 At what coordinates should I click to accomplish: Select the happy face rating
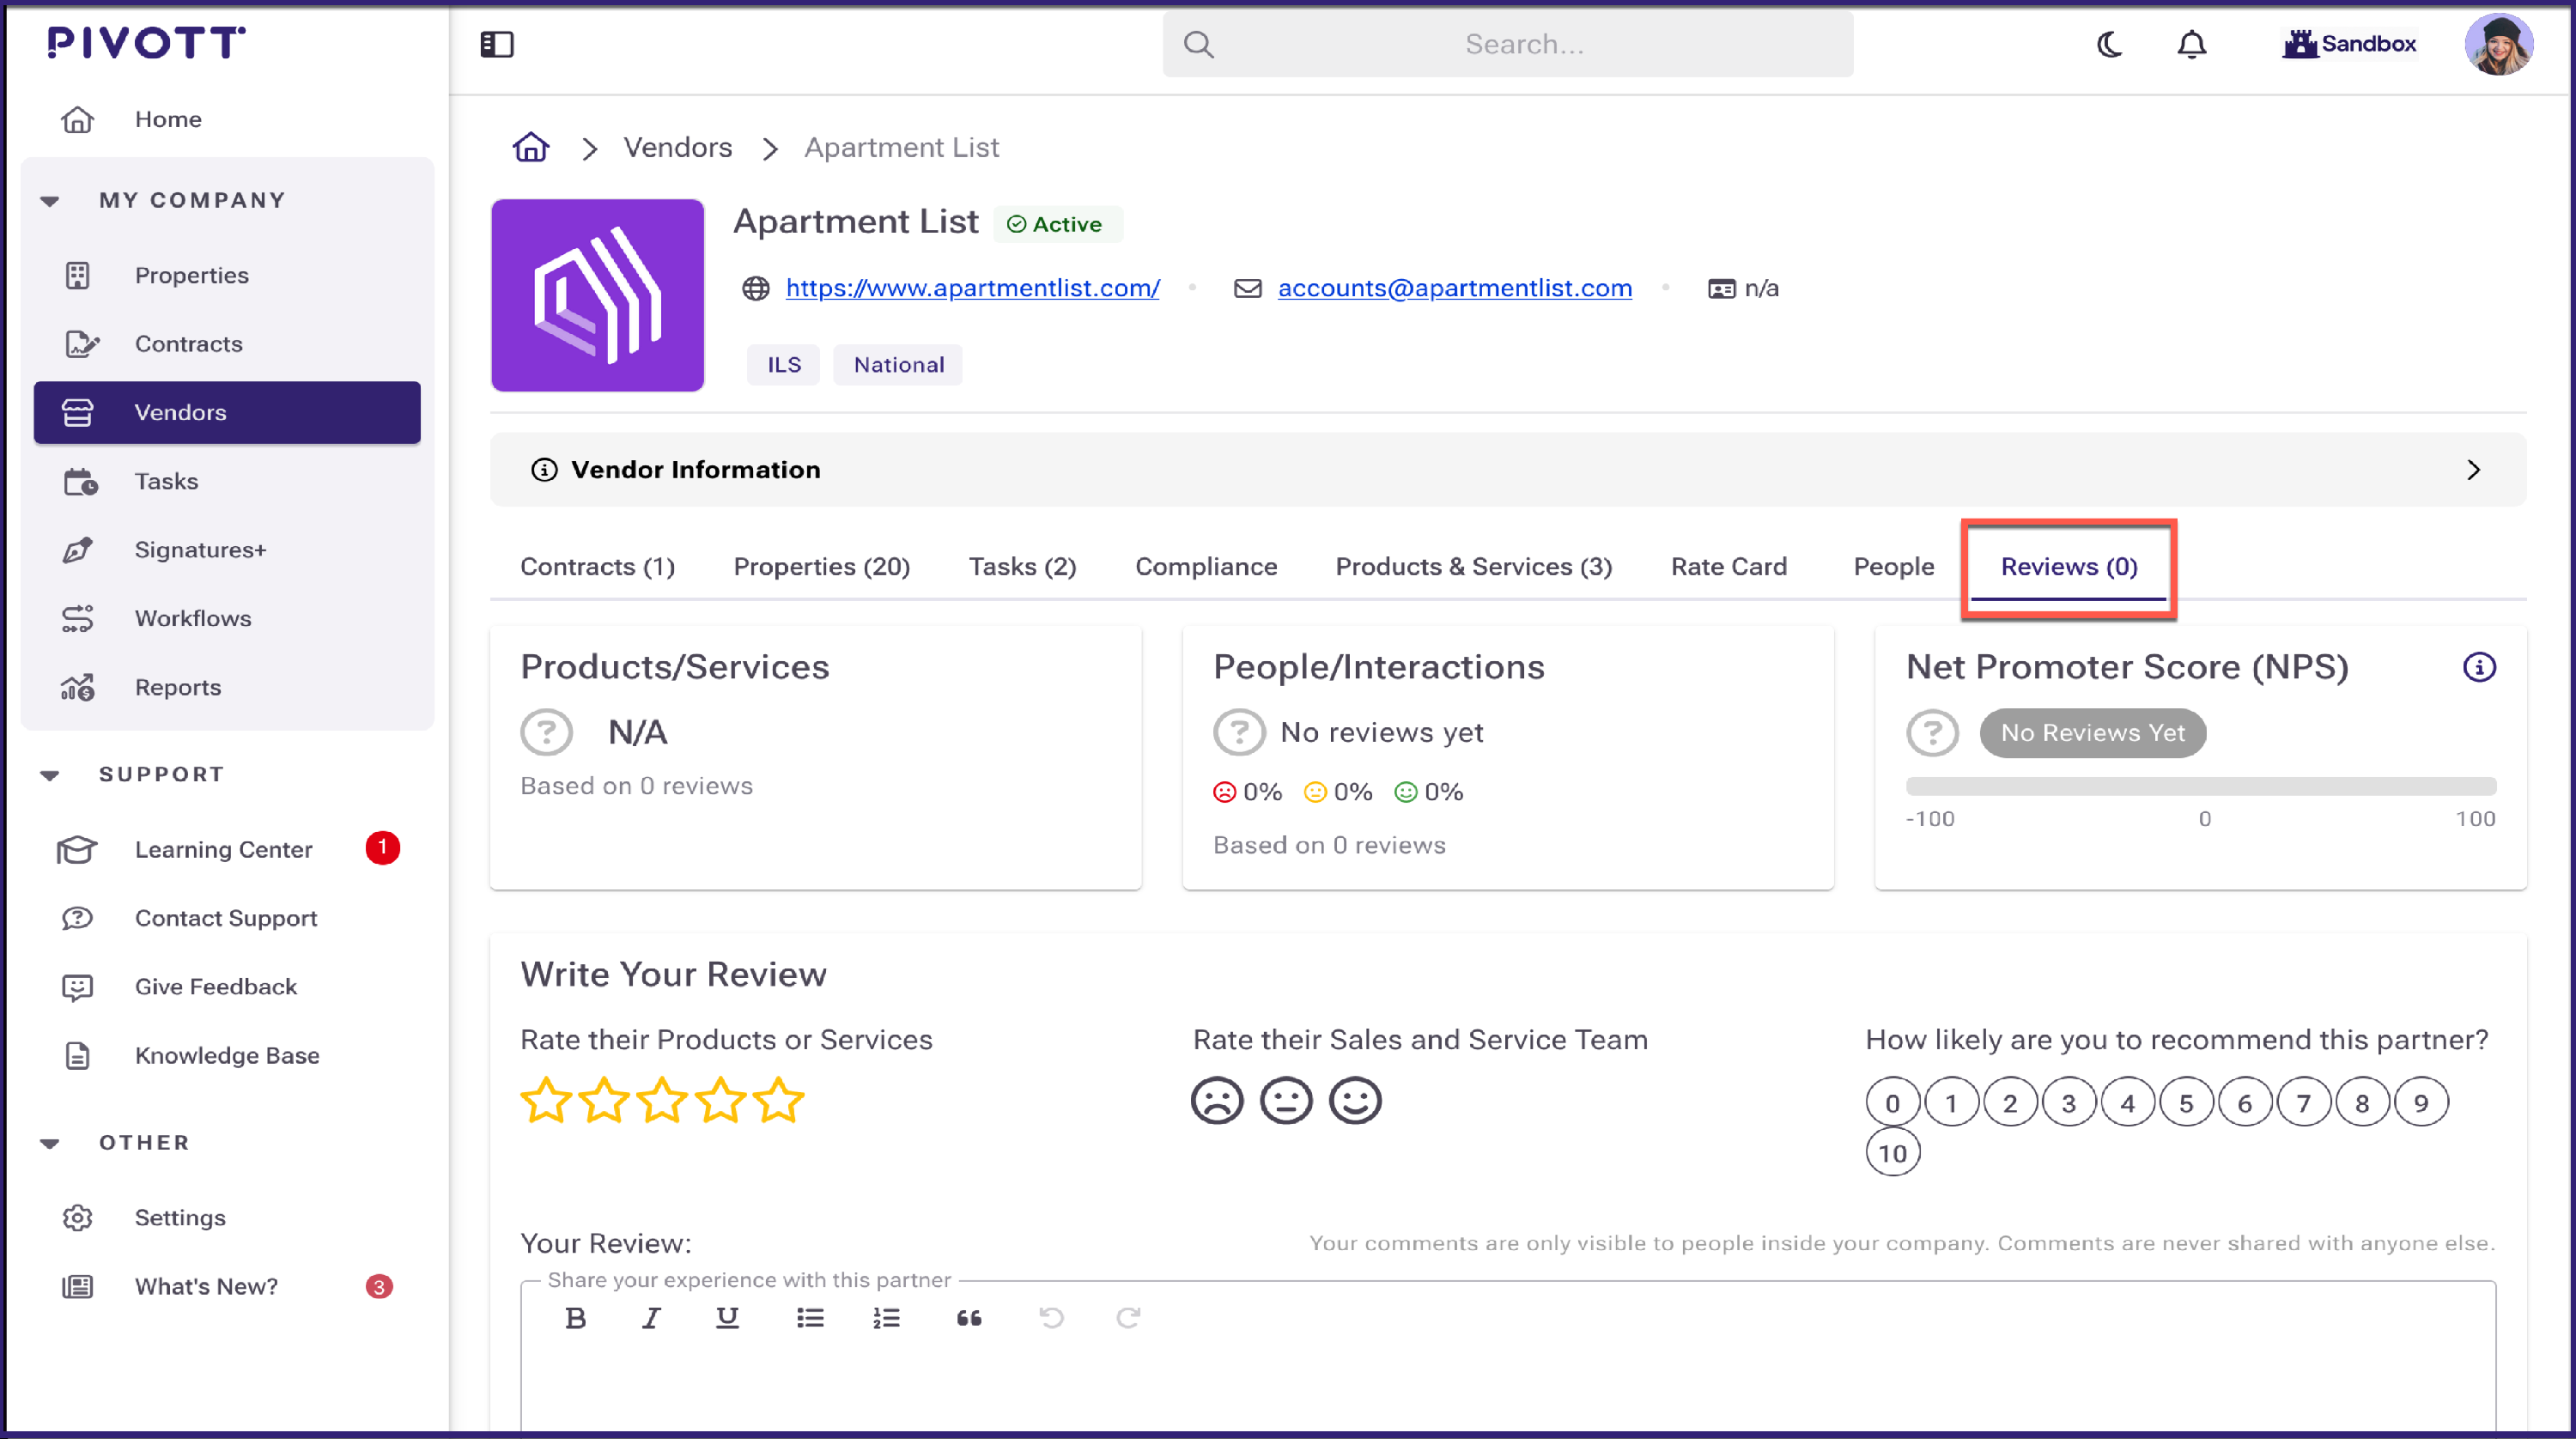click(1354, 1101)
